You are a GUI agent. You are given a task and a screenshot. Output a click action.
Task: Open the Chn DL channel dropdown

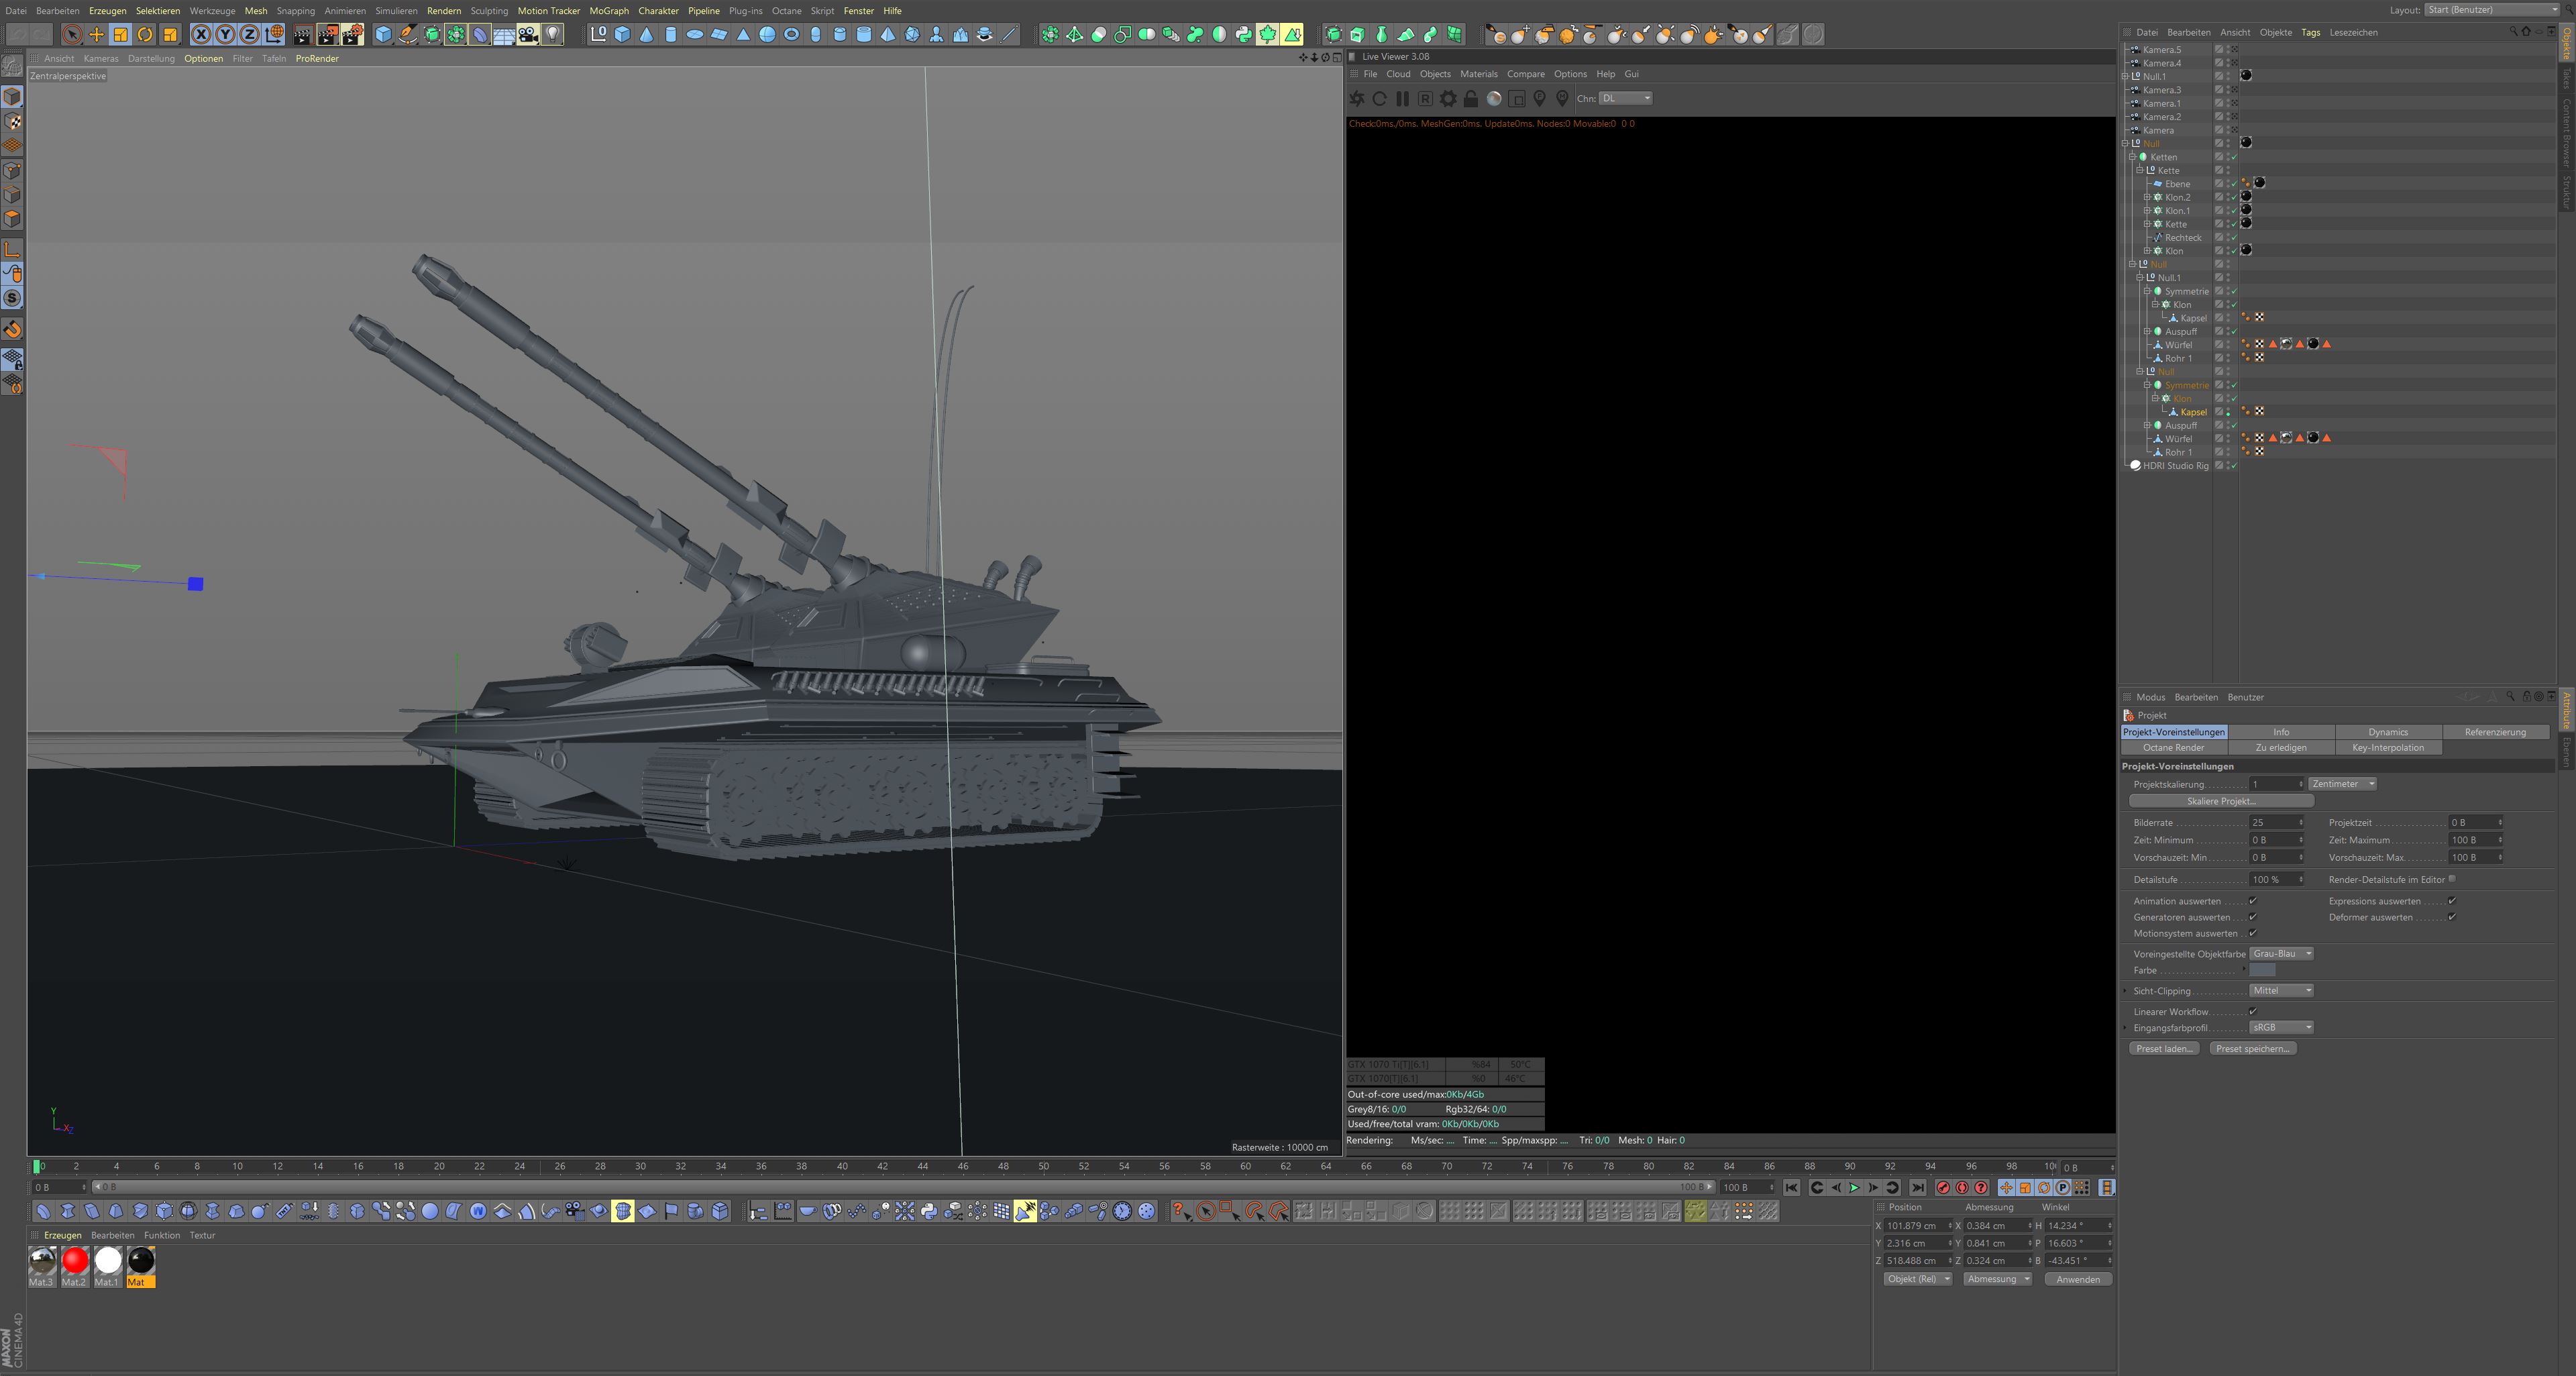tap(1625, 98)
